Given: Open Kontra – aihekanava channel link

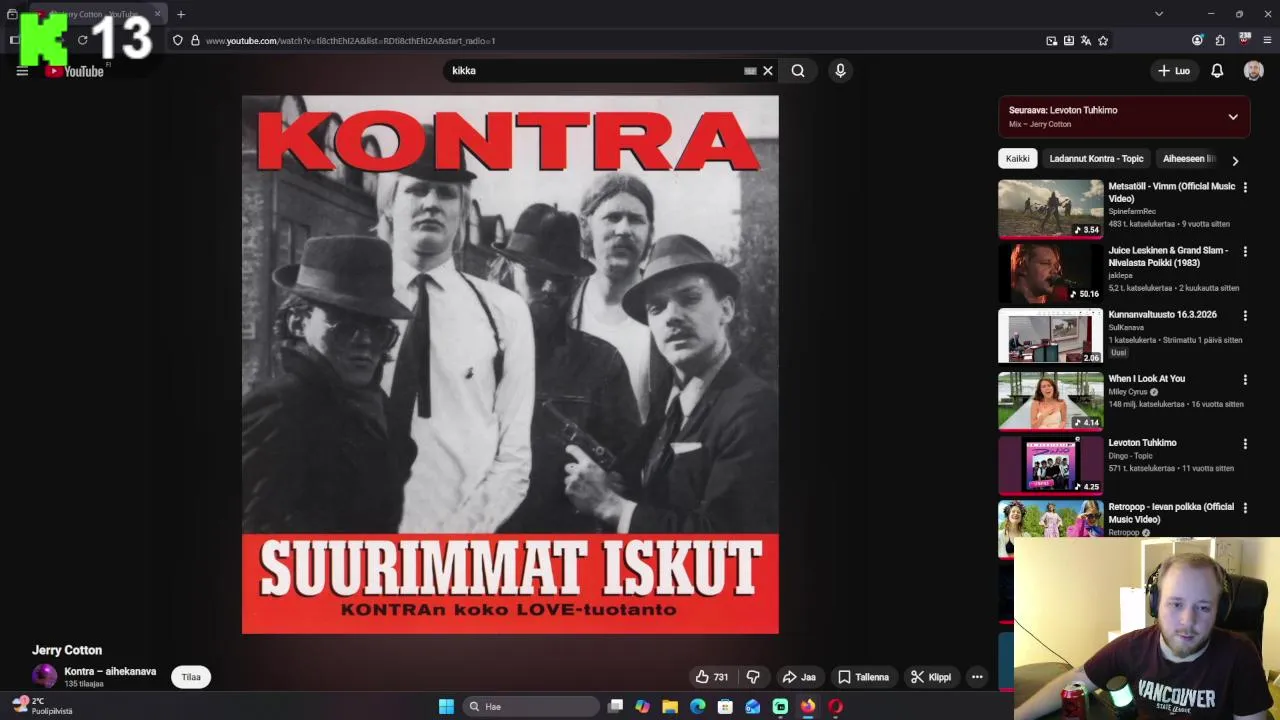Looking at the screenshot, I should [x=110, y=671].
